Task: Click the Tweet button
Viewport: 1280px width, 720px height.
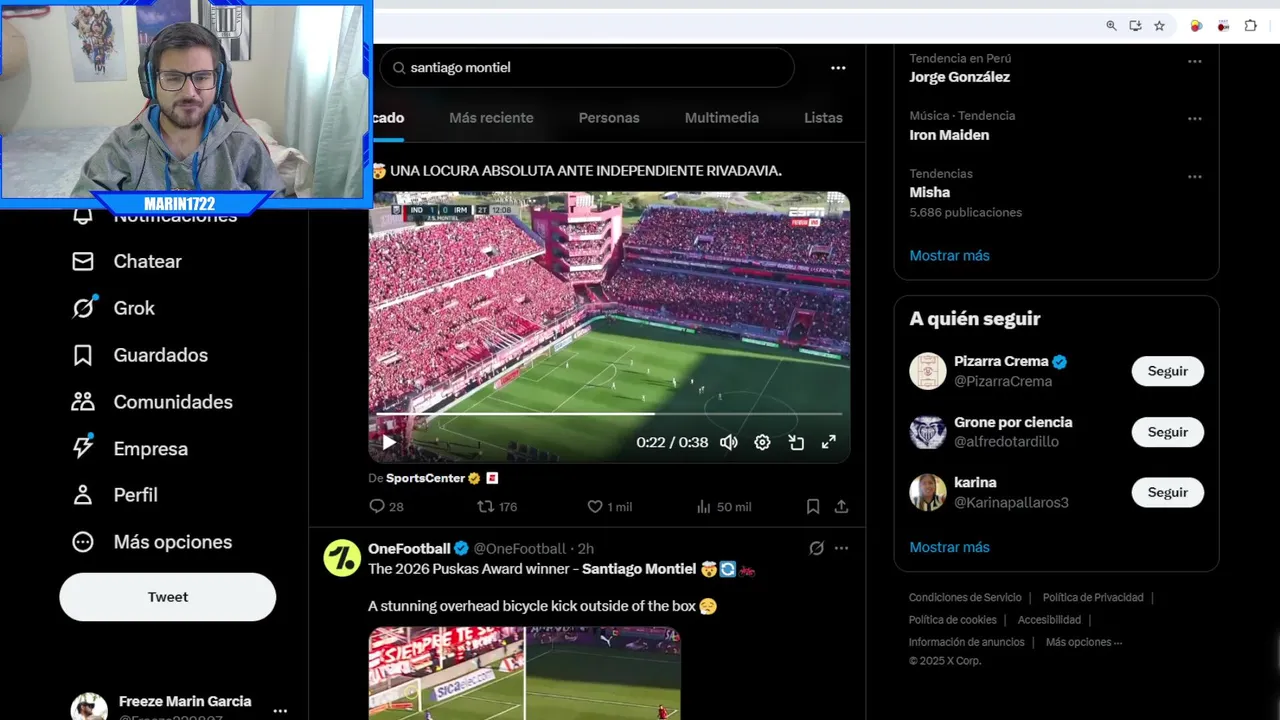Action: coord(168,597)
